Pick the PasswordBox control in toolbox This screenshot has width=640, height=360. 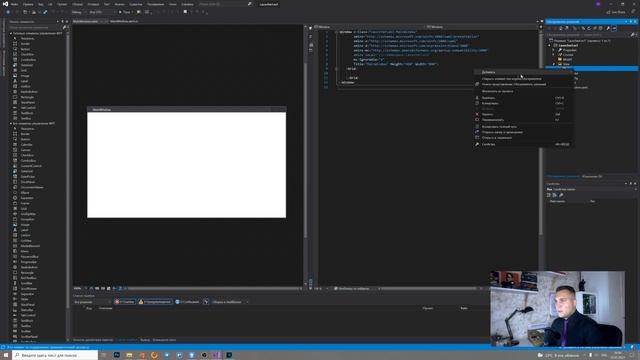coord(29,256)
